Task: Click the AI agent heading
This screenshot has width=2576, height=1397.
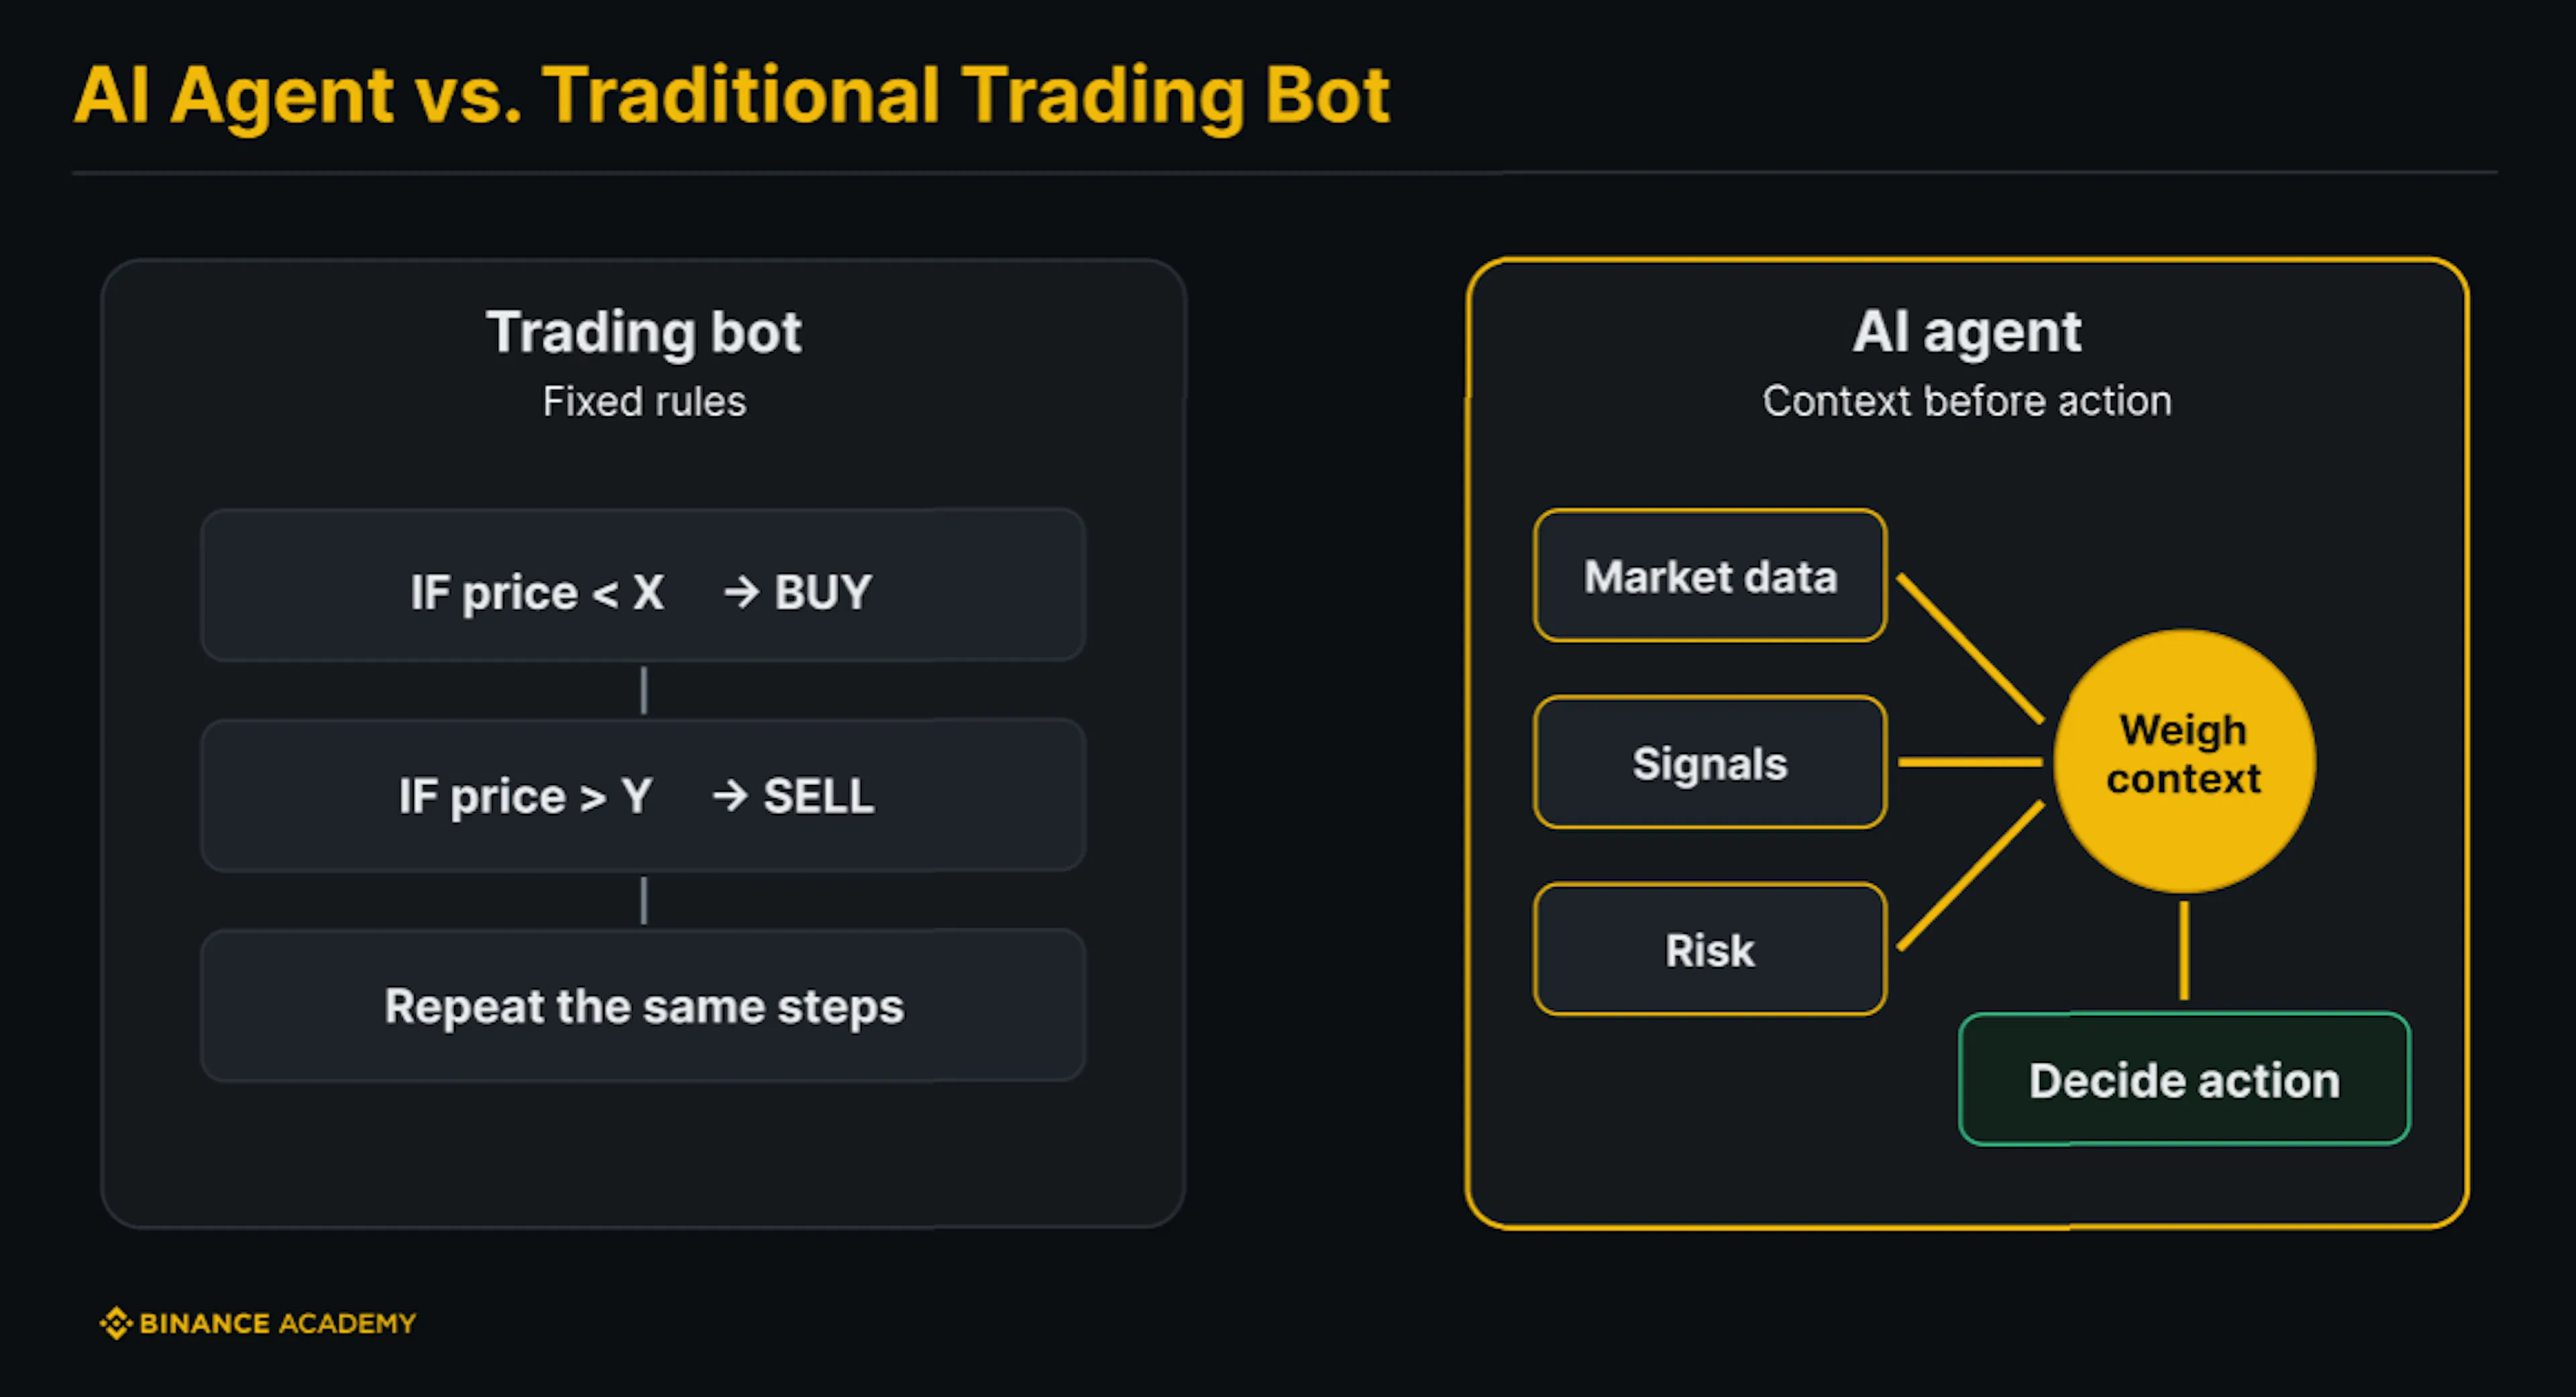Action: click(1967, 332)
